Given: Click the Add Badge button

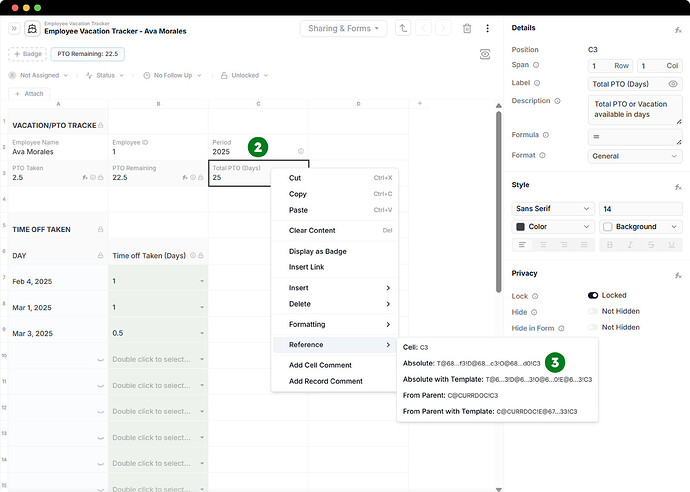Looking at the screenshot, I should pyautogui.click(x=27, y=54).
